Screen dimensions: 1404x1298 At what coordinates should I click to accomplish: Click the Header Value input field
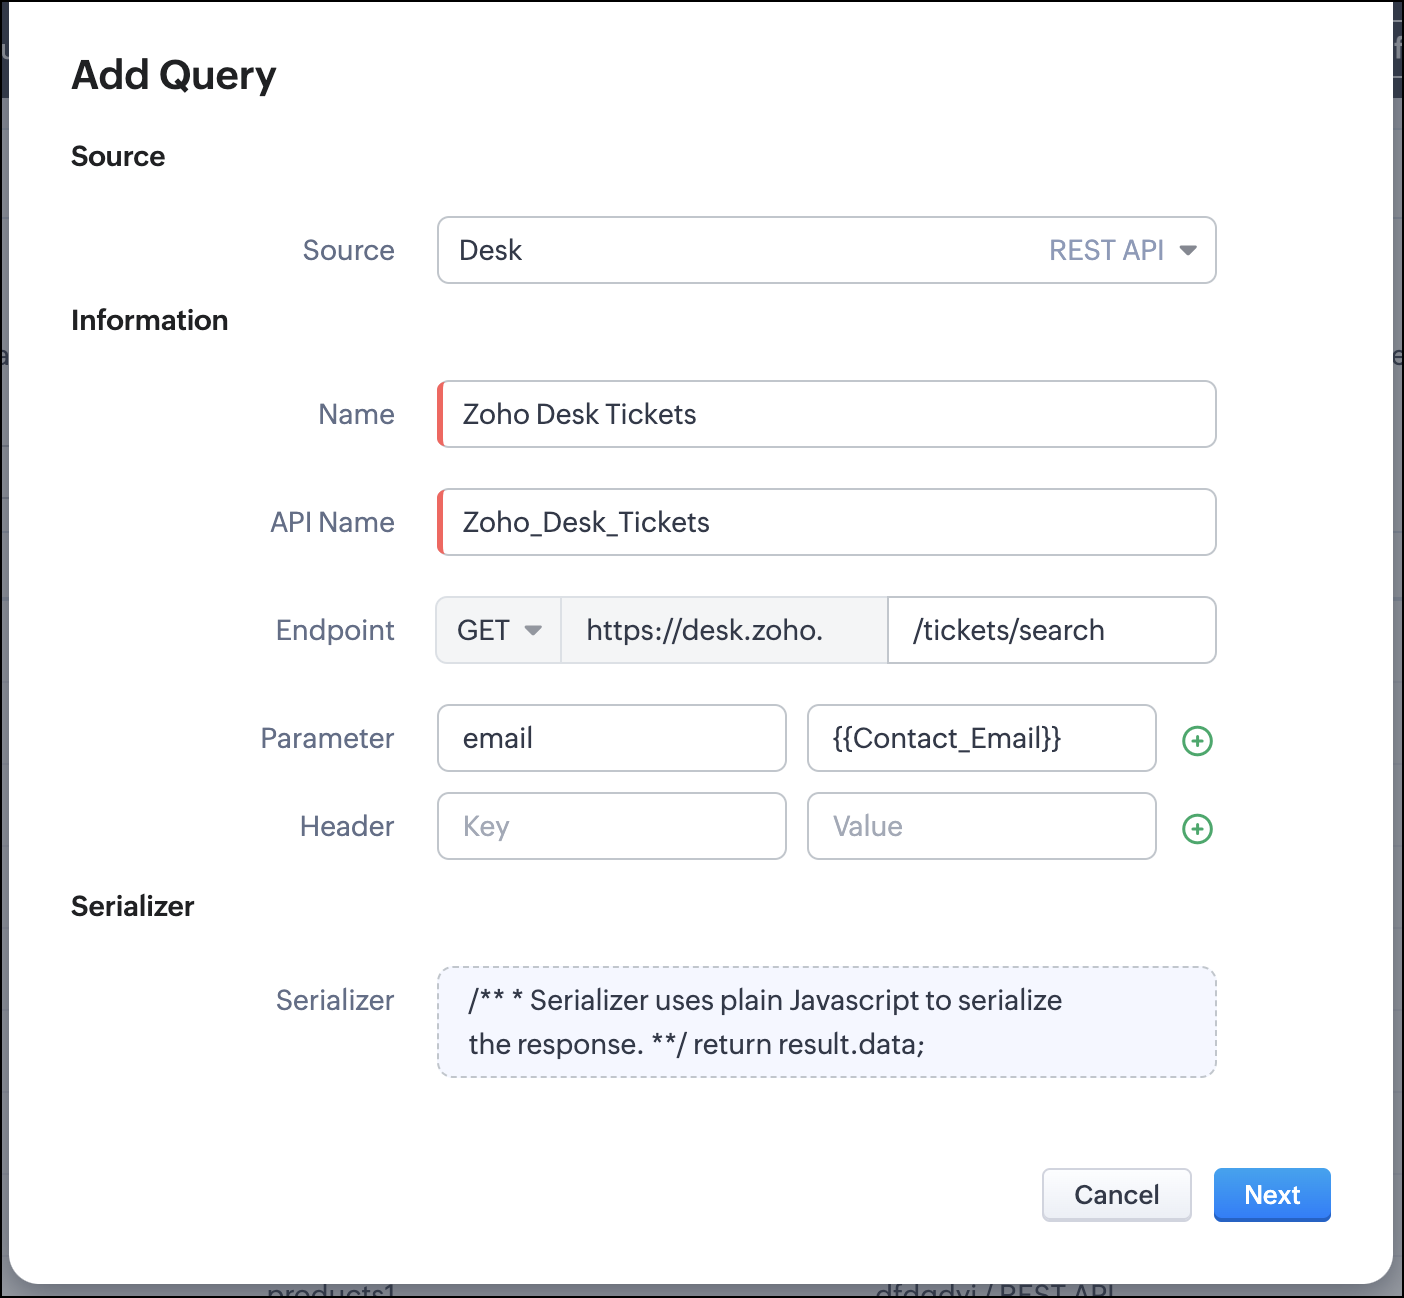tap(982, 826)
